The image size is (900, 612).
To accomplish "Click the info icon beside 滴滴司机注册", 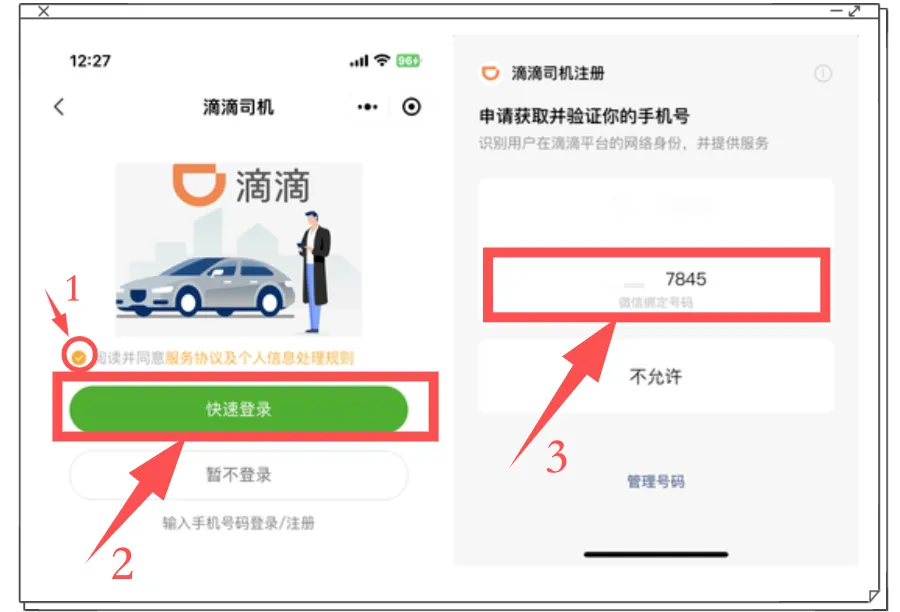I will coord(823,73).
